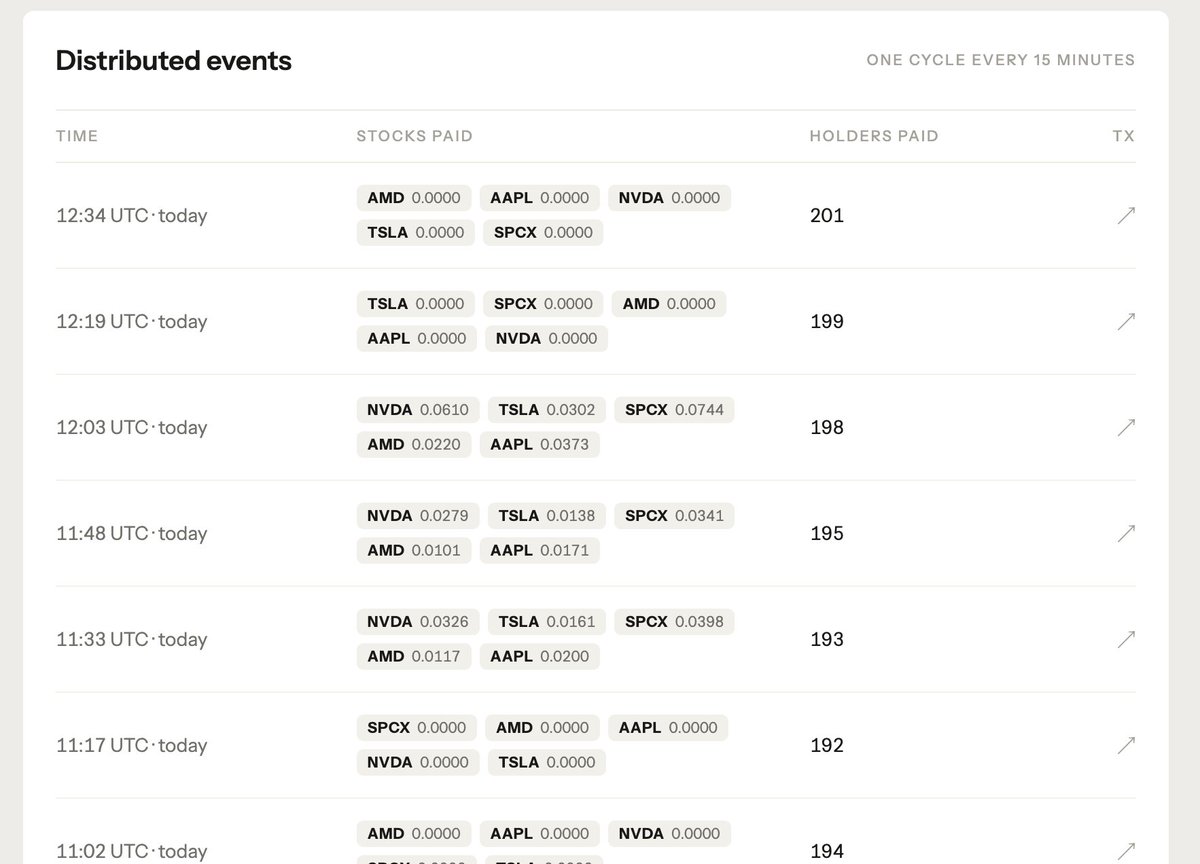
Task: Select the 11:17 UTC today timestamp
Action: click(132, 745)
